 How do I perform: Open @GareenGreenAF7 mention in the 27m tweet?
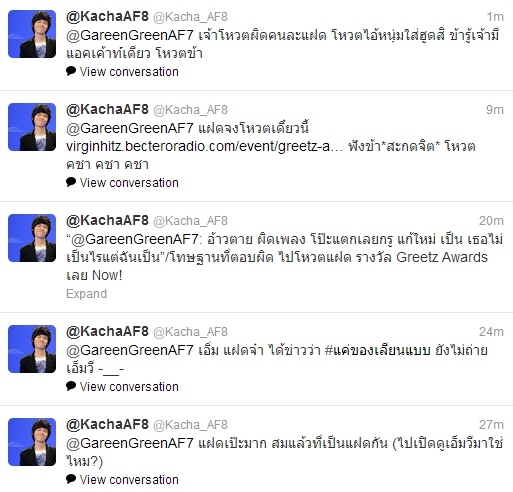click(x=130, y=443)
